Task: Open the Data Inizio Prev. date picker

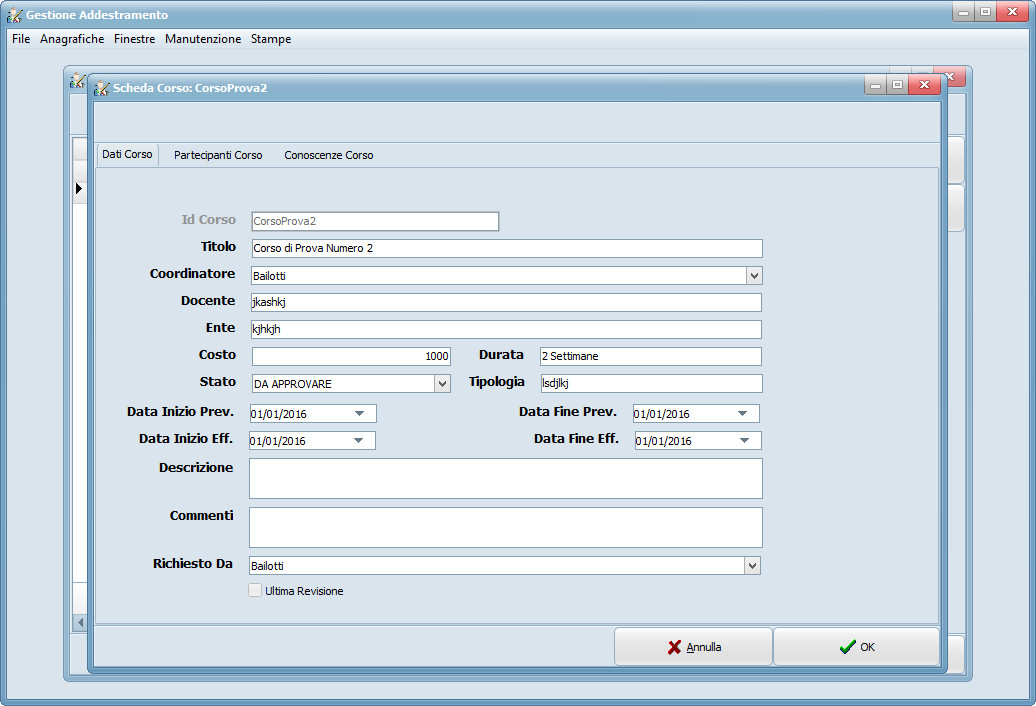Action: click(359, 413)
